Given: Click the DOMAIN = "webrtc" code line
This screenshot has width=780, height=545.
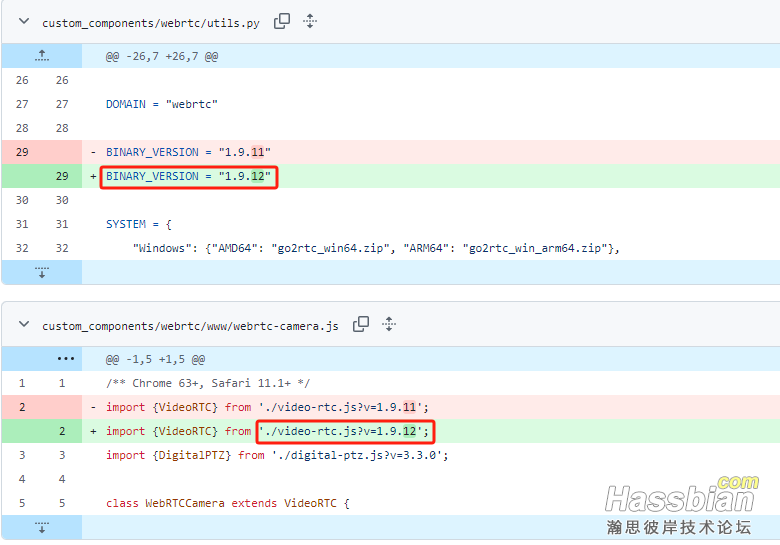Looking at the screenshot, I should click(162, 104).
